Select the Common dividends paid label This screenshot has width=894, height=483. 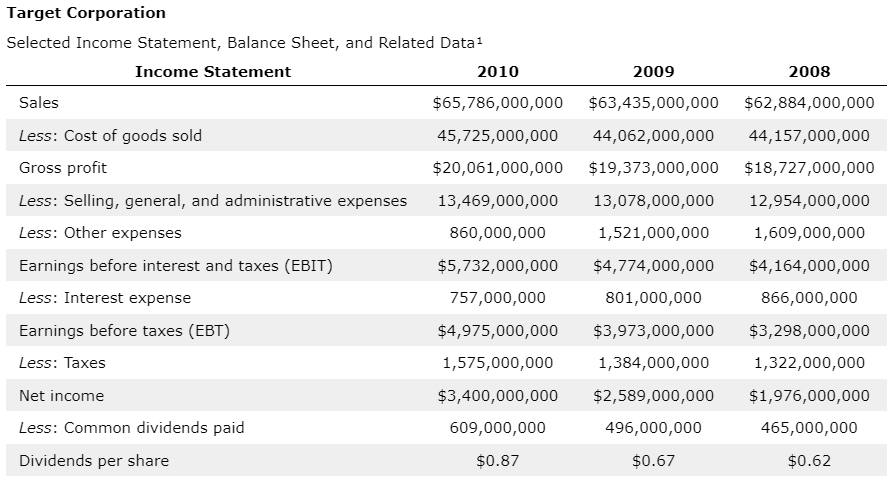click(132, 428)
